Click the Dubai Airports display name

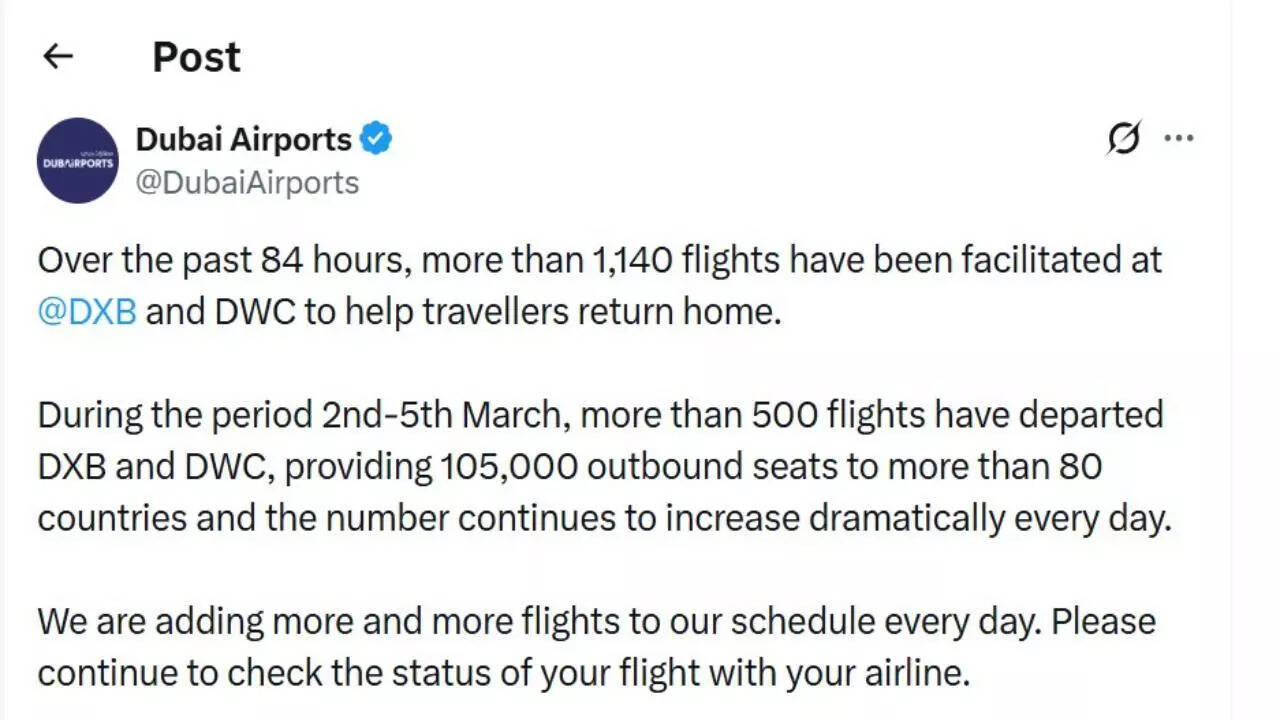243,139
